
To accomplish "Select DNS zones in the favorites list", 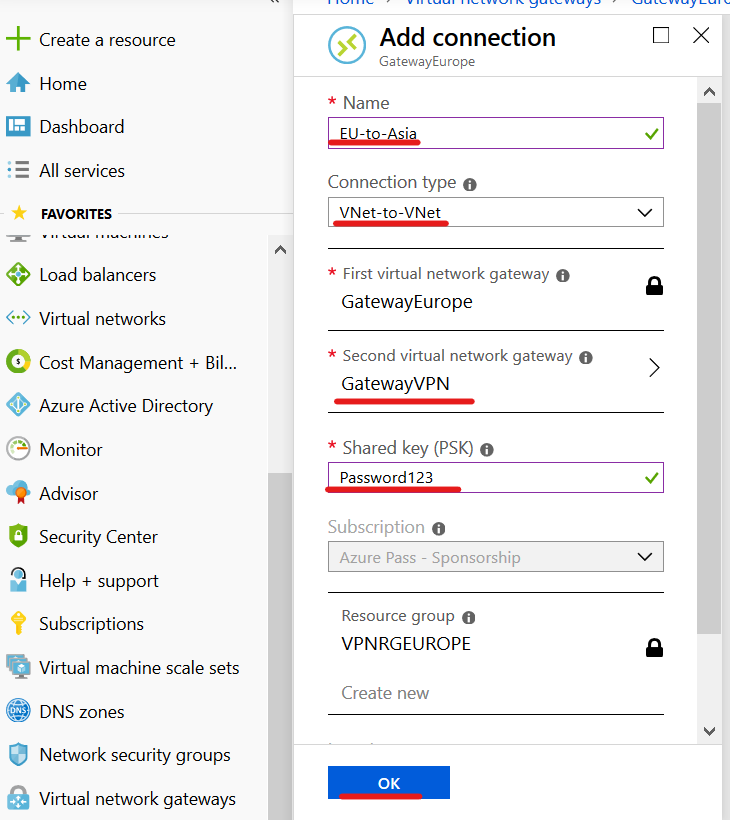I will [82, 712].
